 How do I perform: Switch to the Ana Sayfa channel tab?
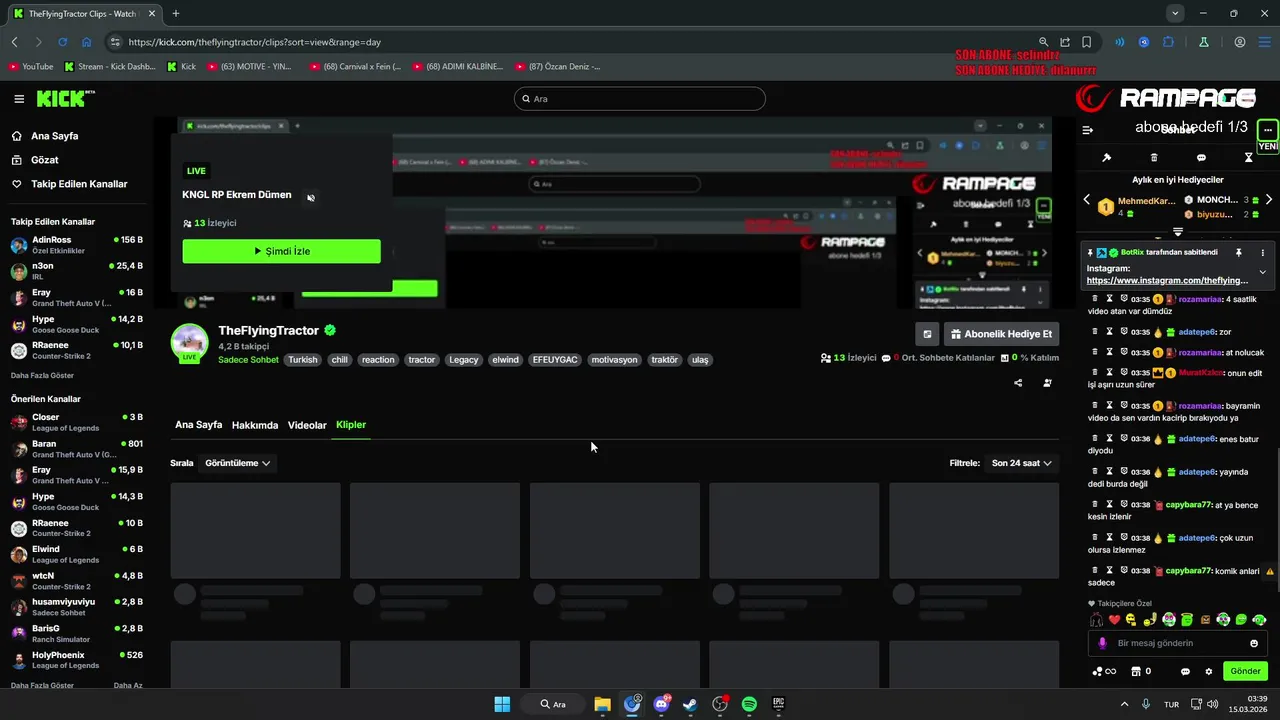pos(198,425)
